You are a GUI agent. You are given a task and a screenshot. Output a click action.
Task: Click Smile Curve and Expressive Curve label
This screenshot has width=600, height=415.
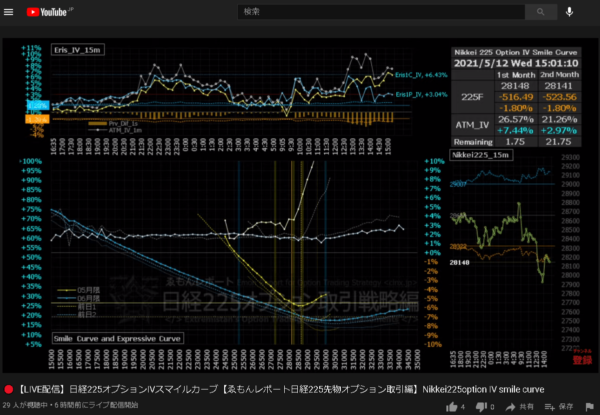coord(117,339)
